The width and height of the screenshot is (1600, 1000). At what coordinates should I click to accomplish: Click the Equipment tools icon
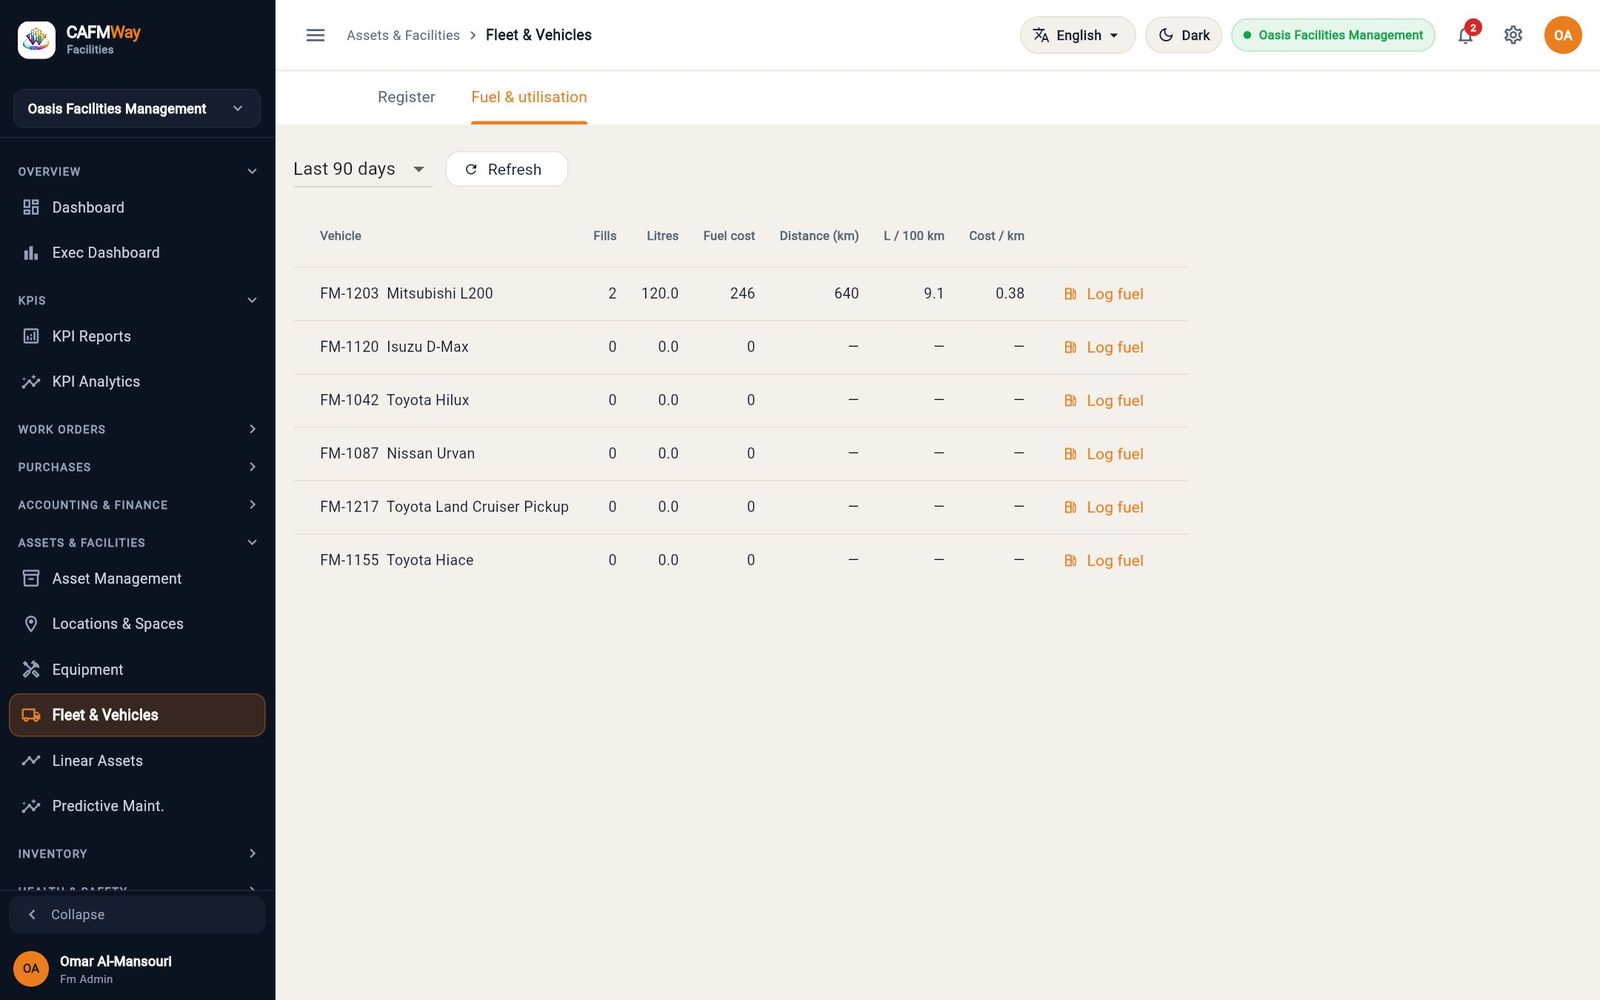click(31, 669)
